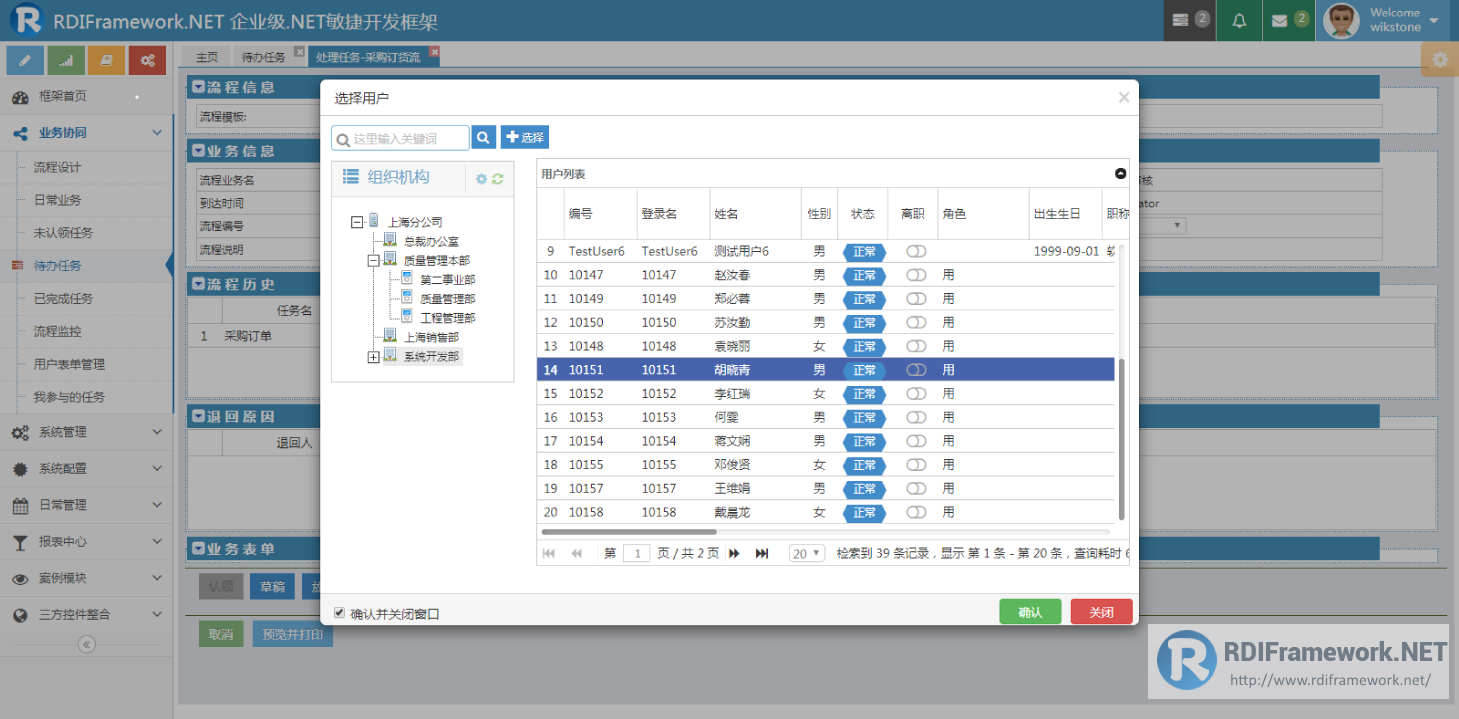Toggle resignation switch for TestUser6
1459x719 pixels.
(x=916, y=251)
